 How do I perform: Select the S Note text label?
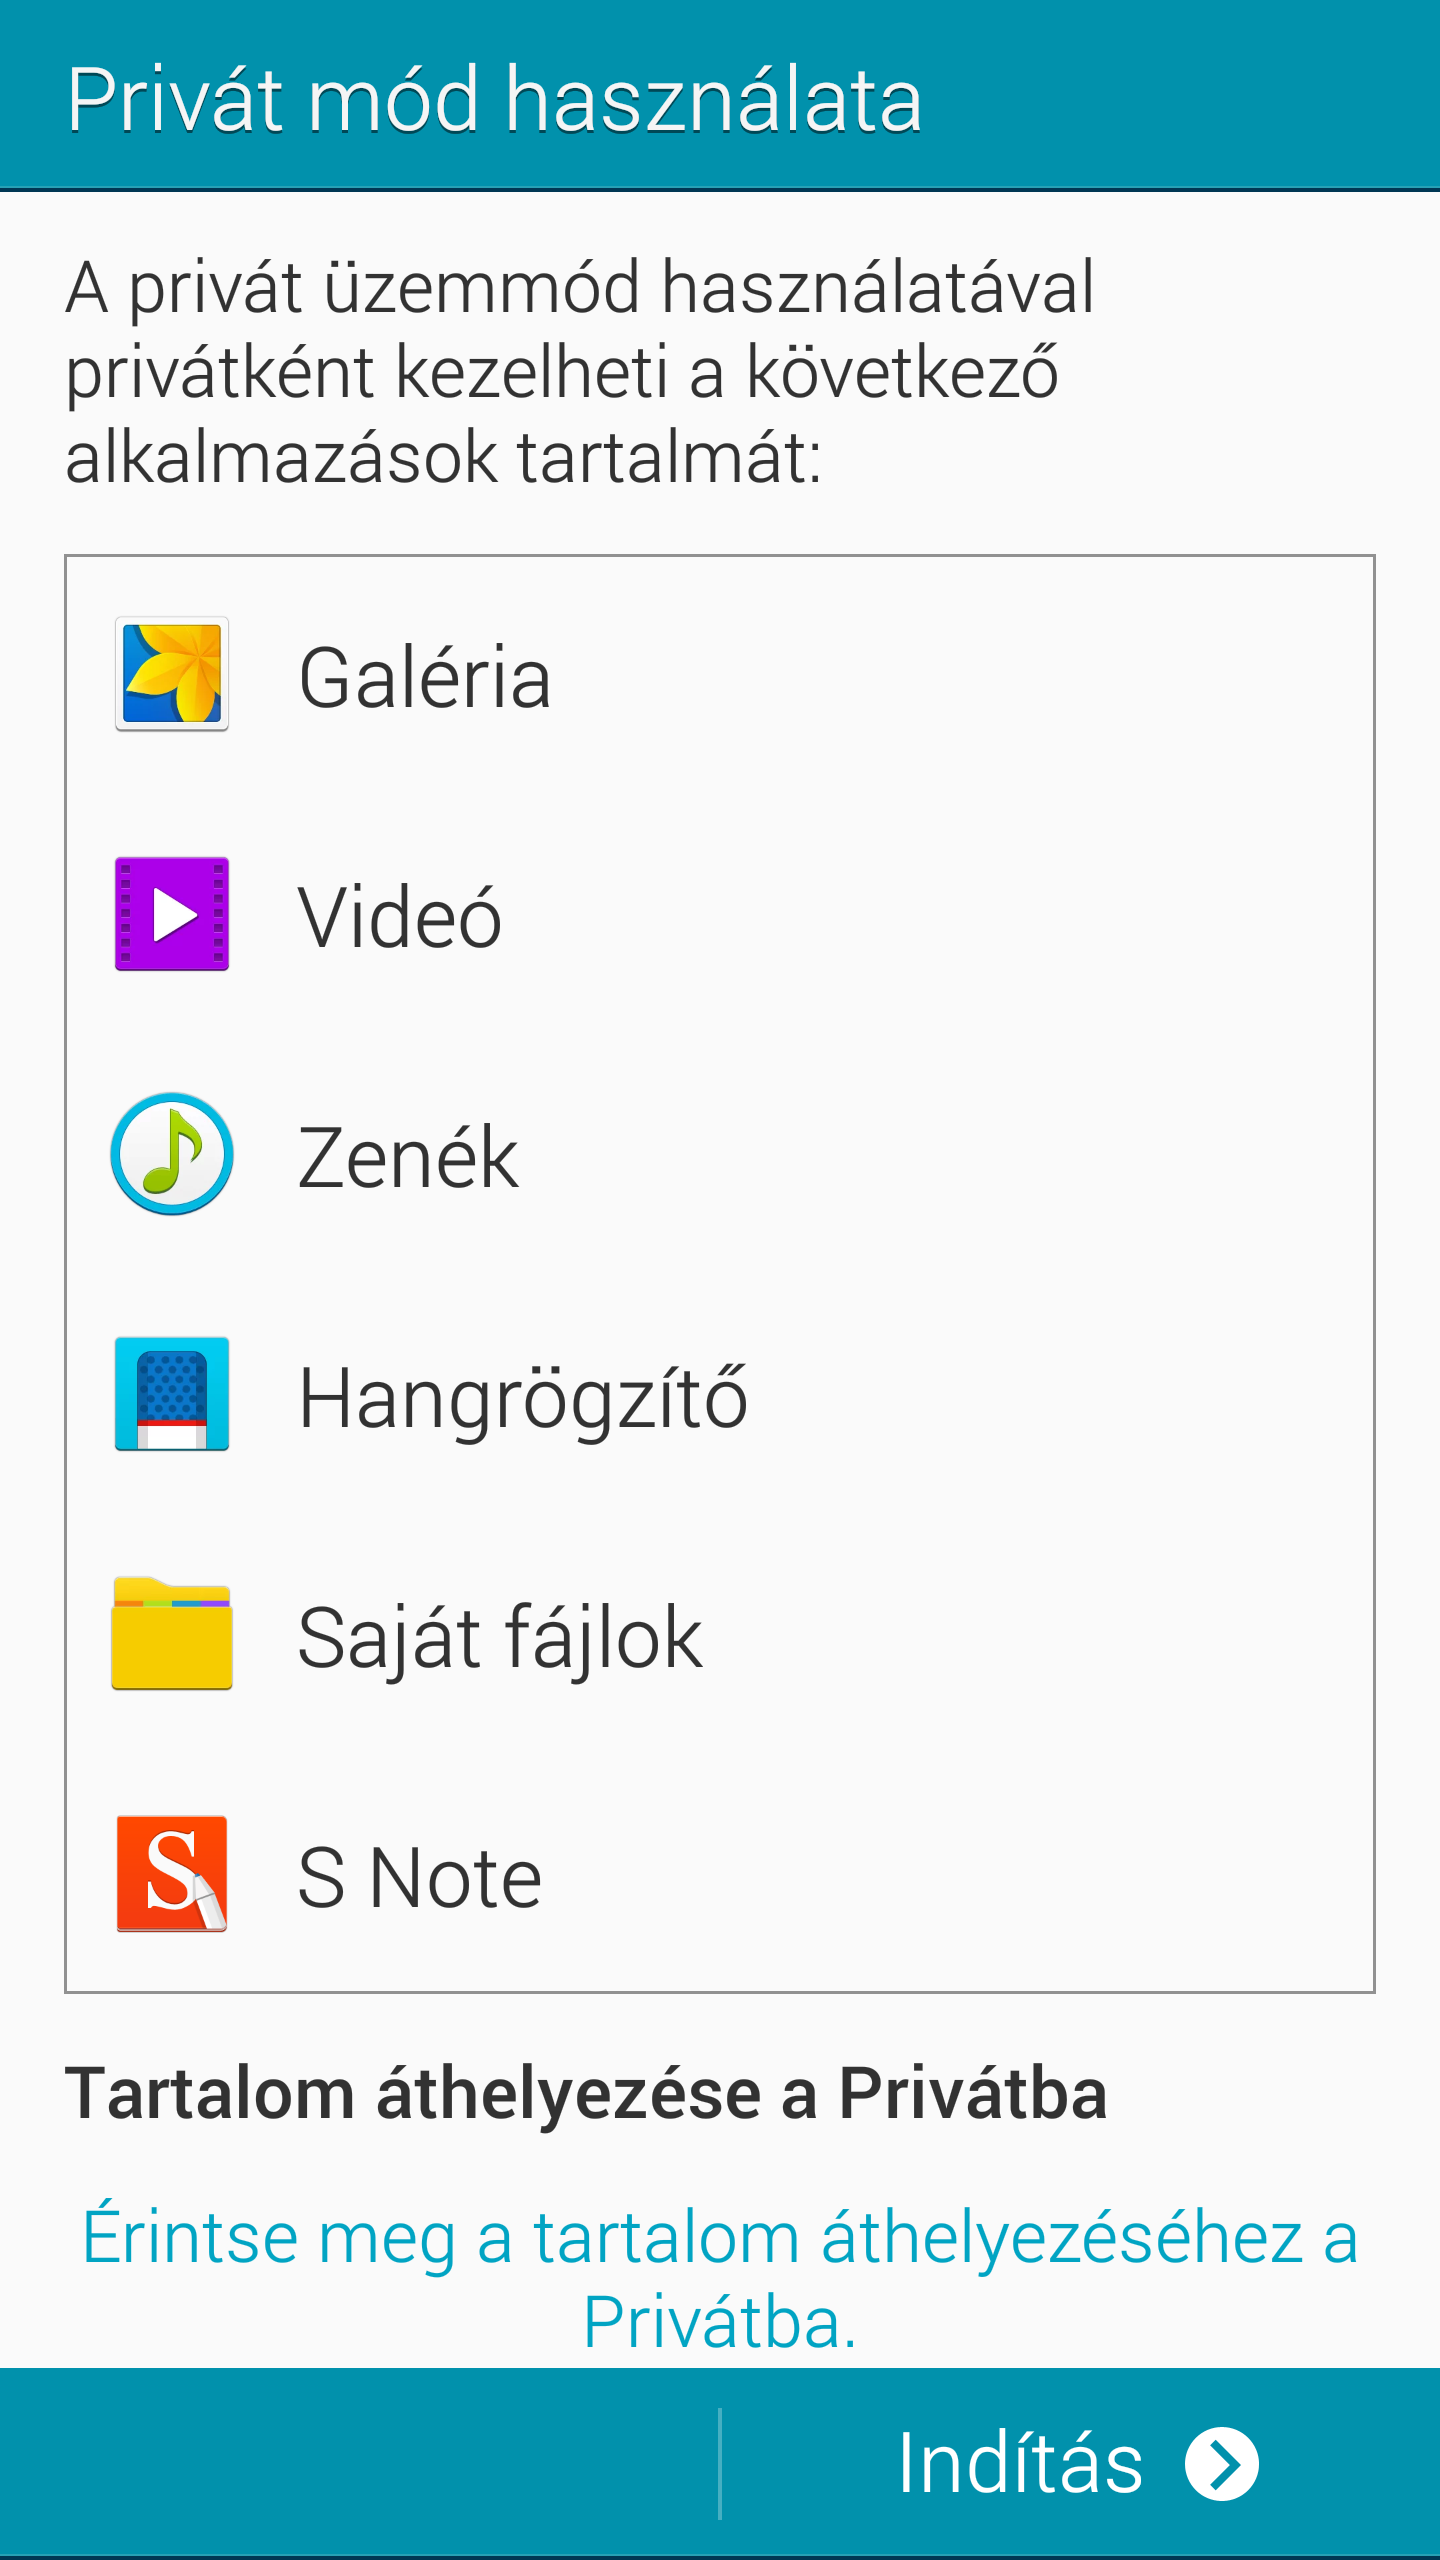pos(420,1878)
